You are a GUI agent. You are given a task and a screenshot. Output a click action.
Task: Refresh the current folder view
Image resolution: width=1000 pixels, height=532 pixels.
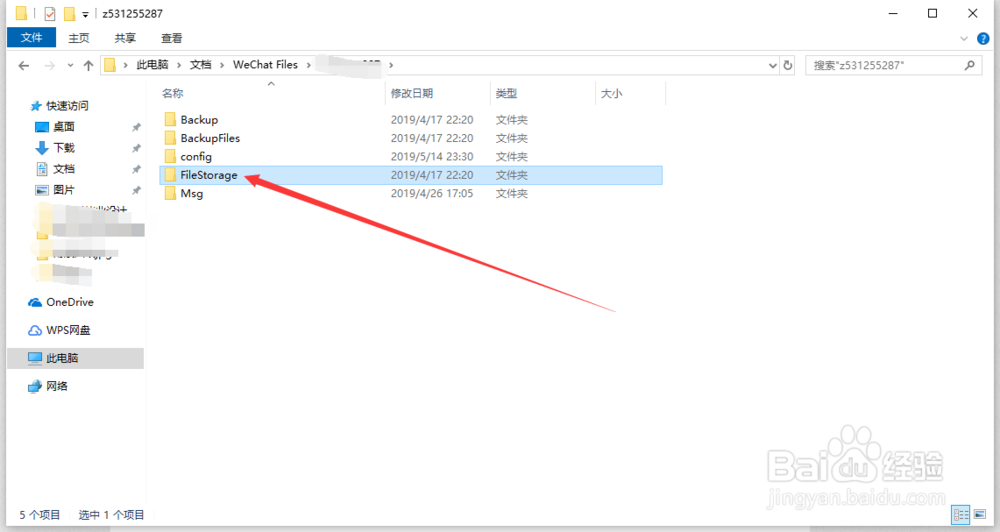coord(788,65)
